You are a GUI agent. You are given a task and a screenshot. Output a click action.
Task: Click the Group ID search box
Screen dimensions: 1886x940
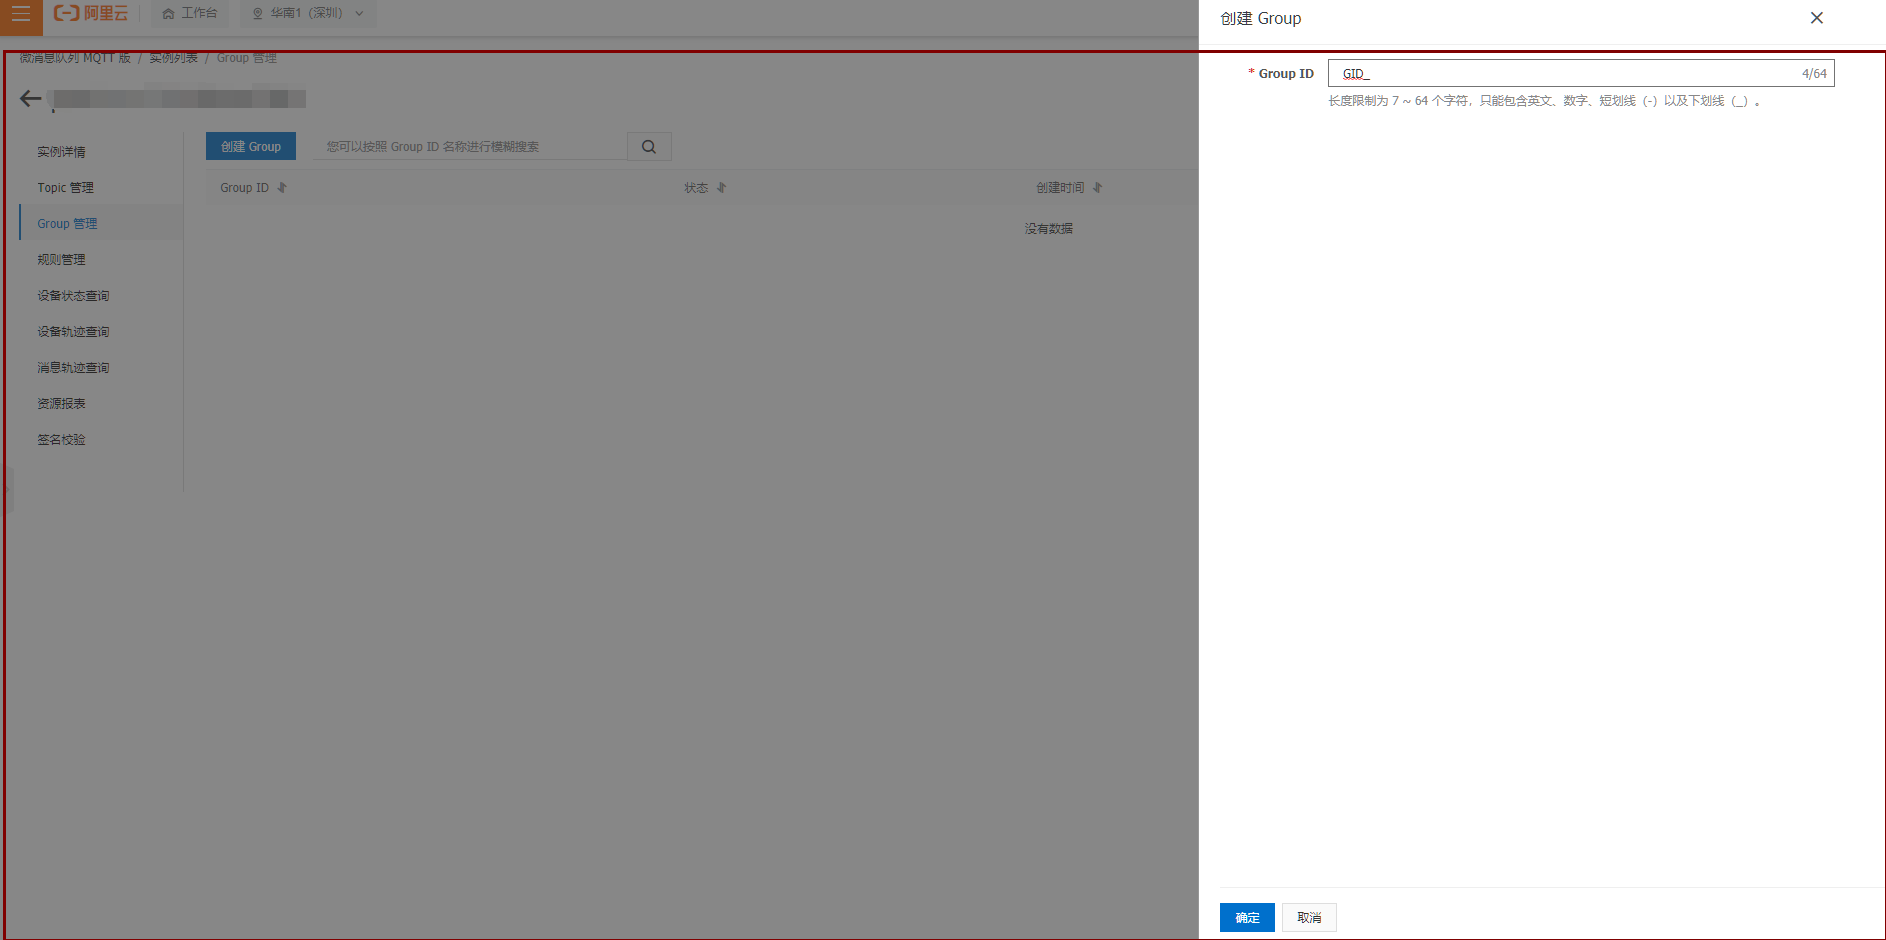[470, 147]
